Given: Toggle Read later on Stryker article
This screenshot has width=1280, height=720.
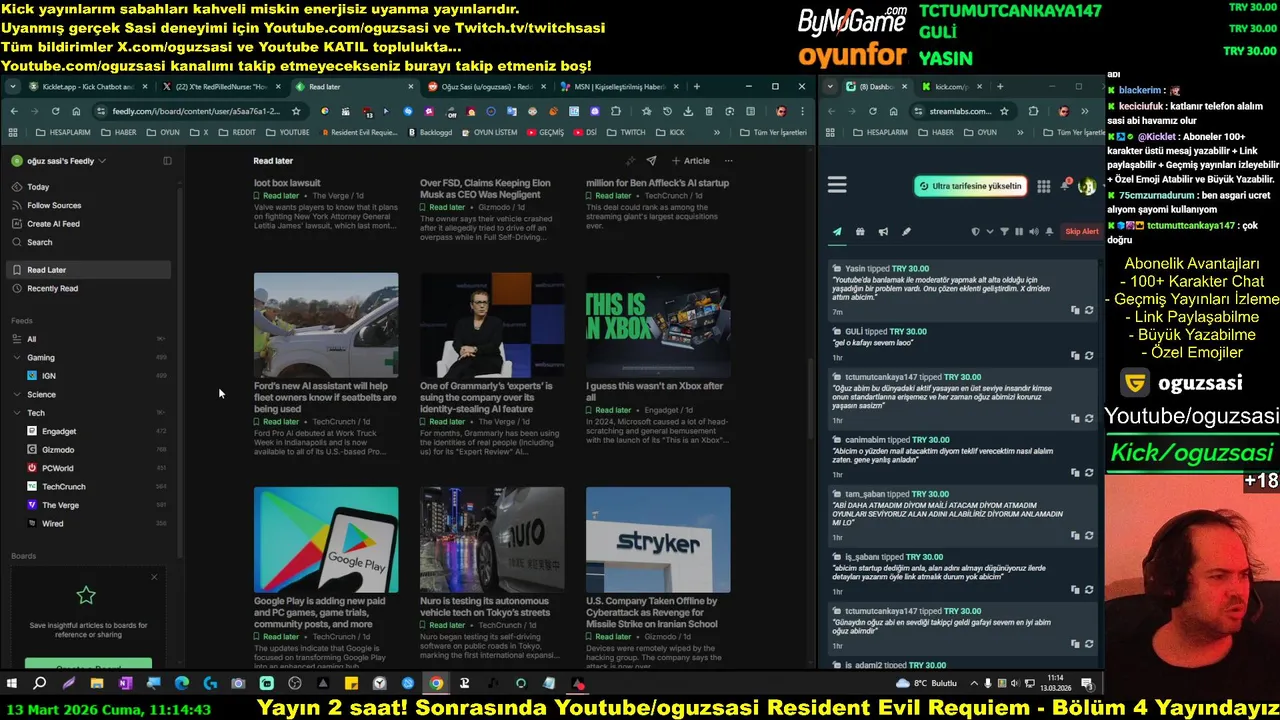Looking at the screenshot, I should point(608,637).
